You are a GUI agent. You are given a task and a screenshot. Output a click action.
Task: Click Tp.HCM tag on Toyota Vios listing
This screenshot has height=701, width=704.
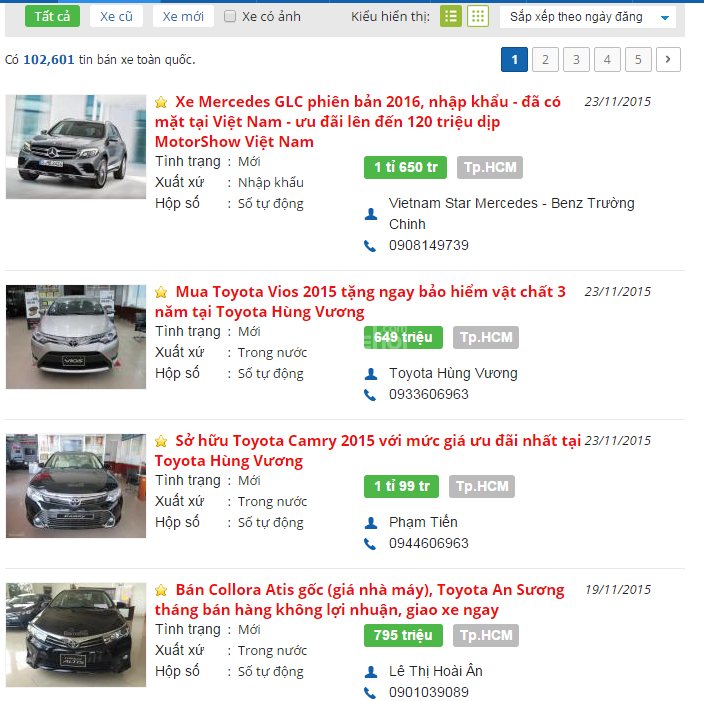click(x=486, y=337)
